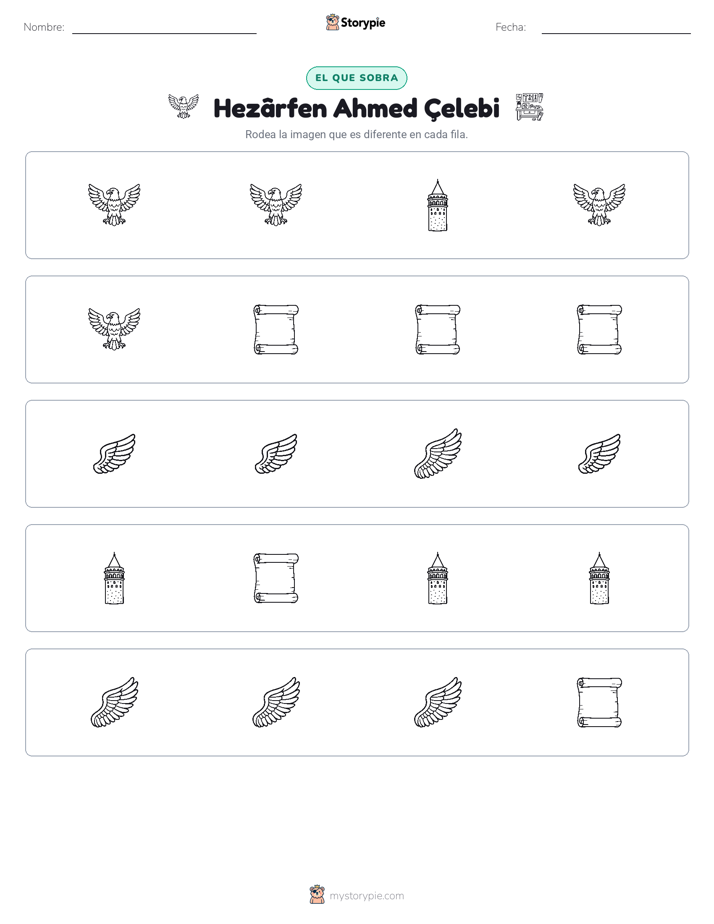The width and height of the screenshot is (714, 924).
Task: Click the last eagle in row one
Action: 599,204
